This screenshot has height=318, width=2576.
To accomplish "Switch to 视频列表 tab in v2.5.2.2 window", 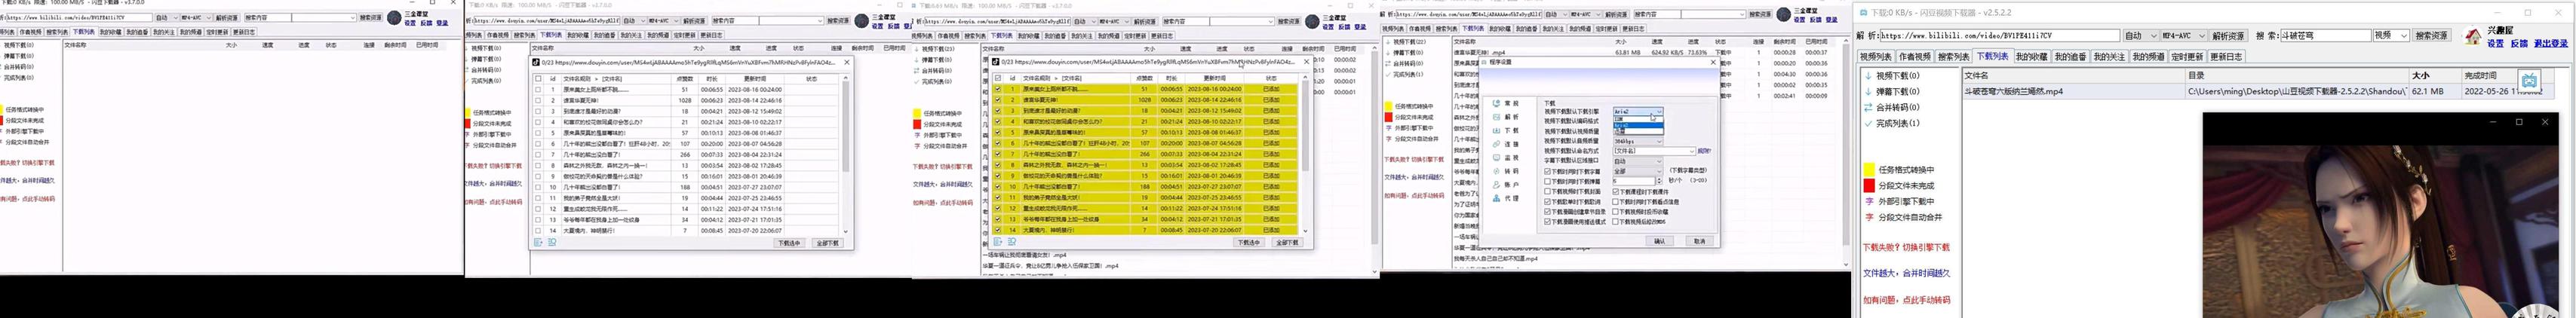I will coord(1876,56).
